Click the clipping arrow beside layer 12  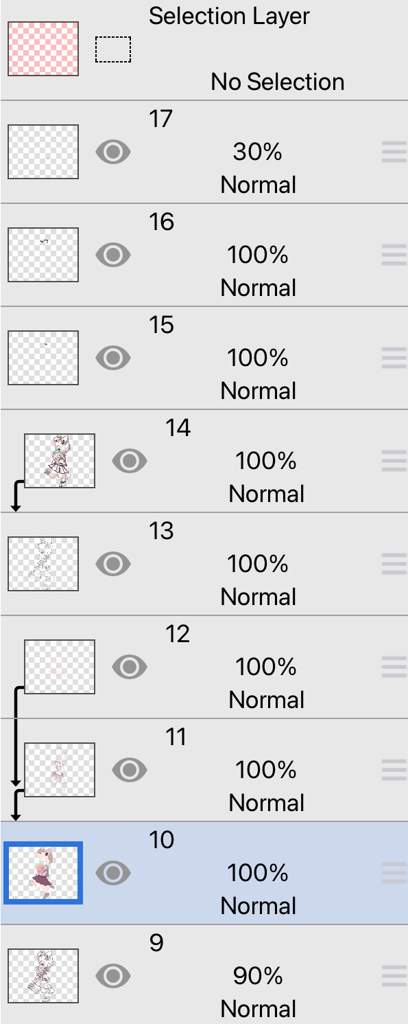(17, 735)
